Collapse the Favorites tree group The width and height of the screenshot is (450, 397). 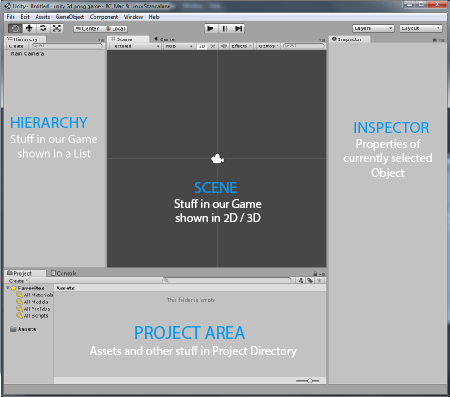(x=7, y=288)
